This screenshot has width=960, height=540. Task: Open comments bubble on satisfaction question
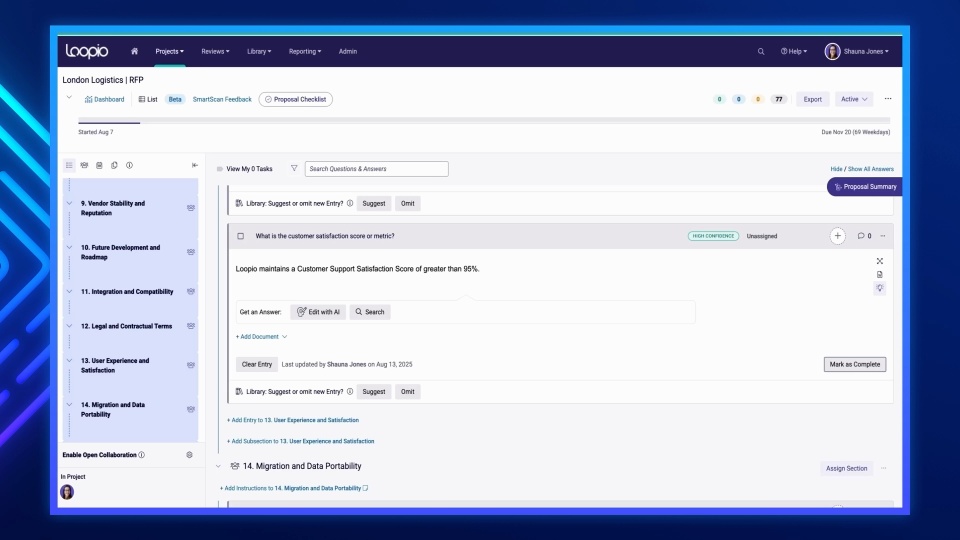864,236
